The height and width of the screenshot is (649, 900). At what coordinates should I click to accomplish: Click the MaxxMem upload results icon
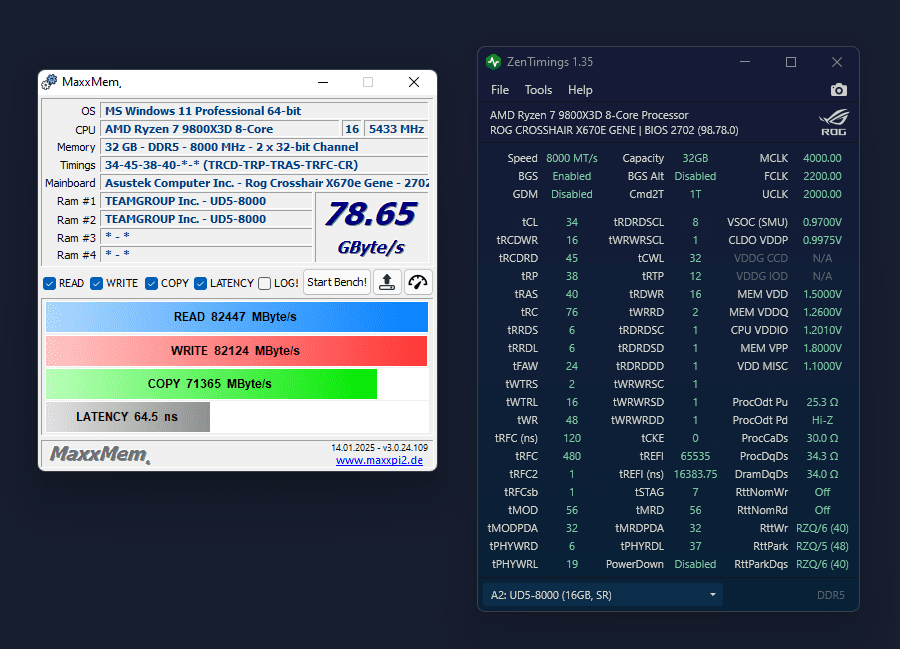click(387, 282)
